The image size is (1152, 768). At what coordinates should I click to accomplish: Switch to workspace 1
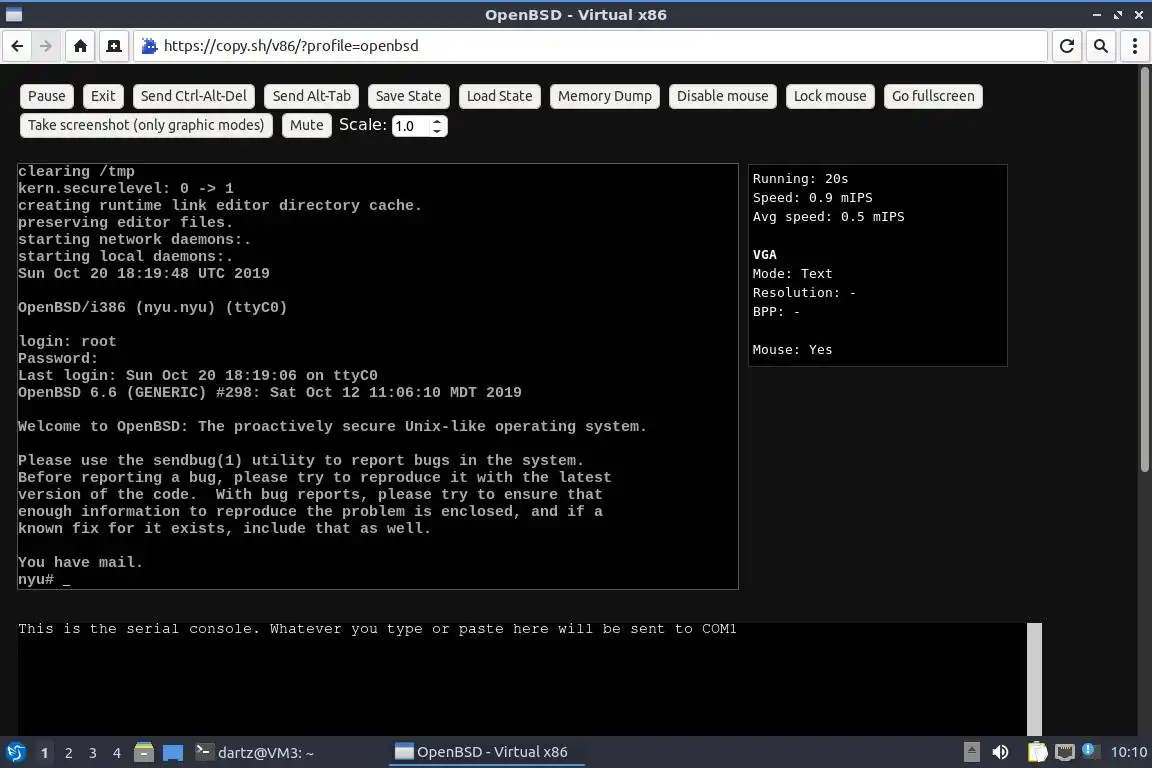click(x=44, y=753)
